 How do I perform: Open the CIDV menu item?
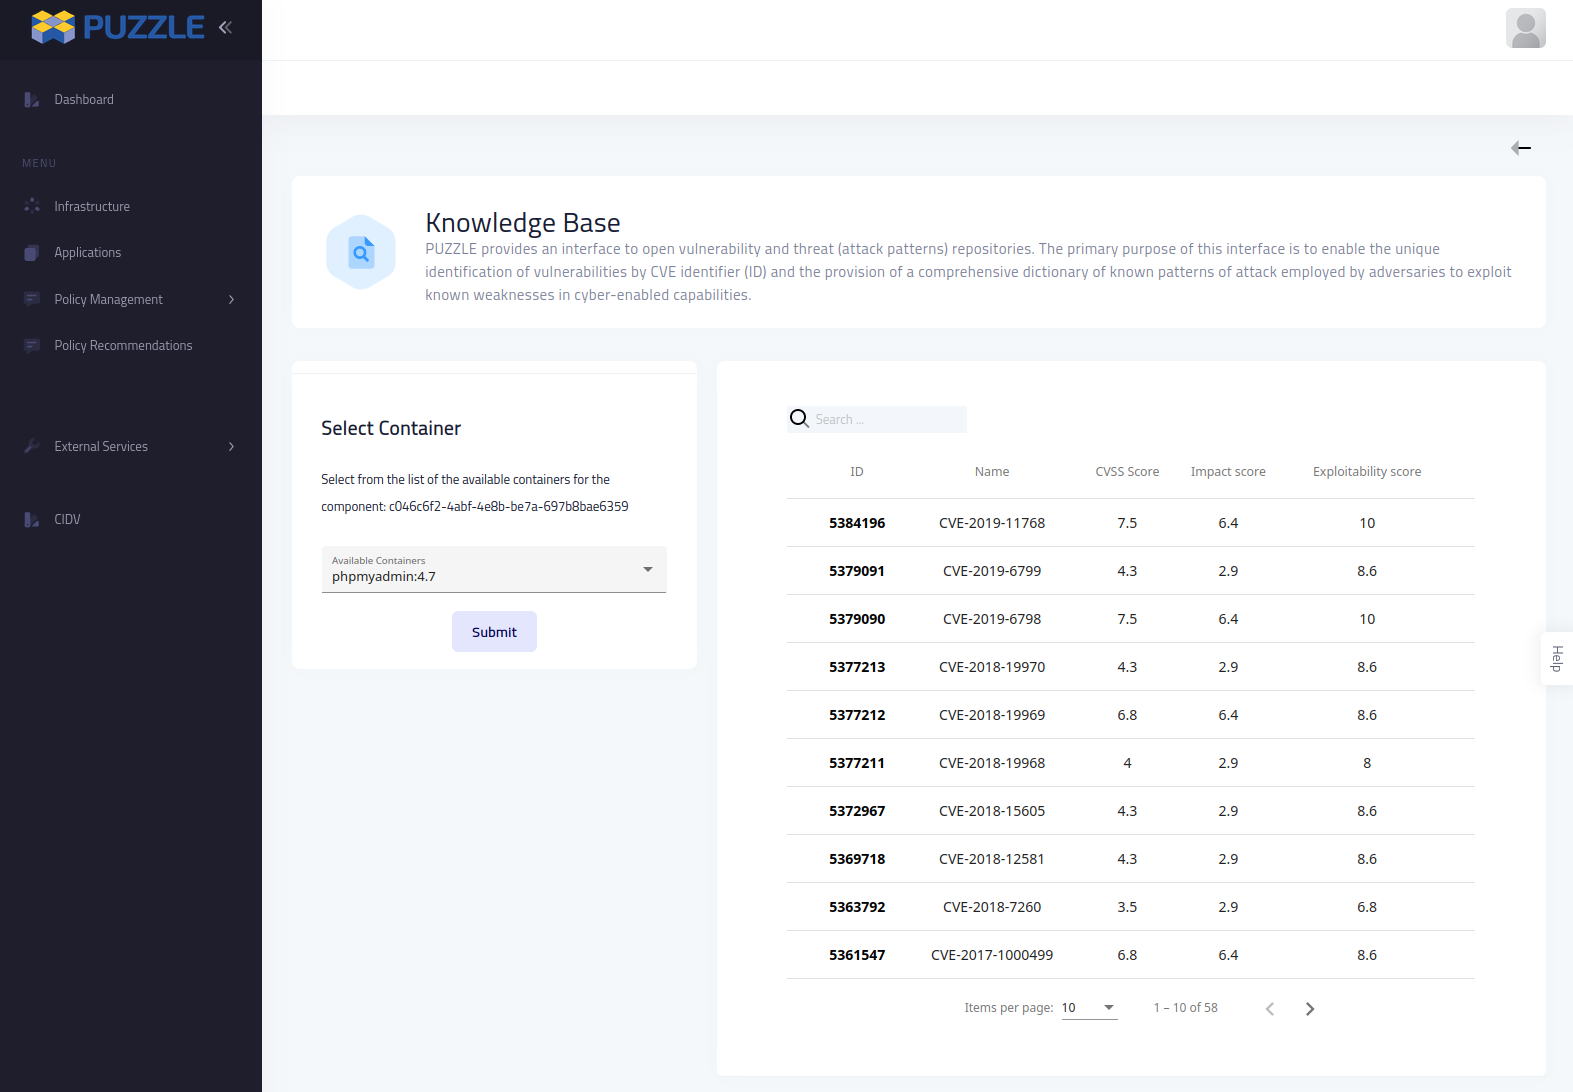coord(67,519)
